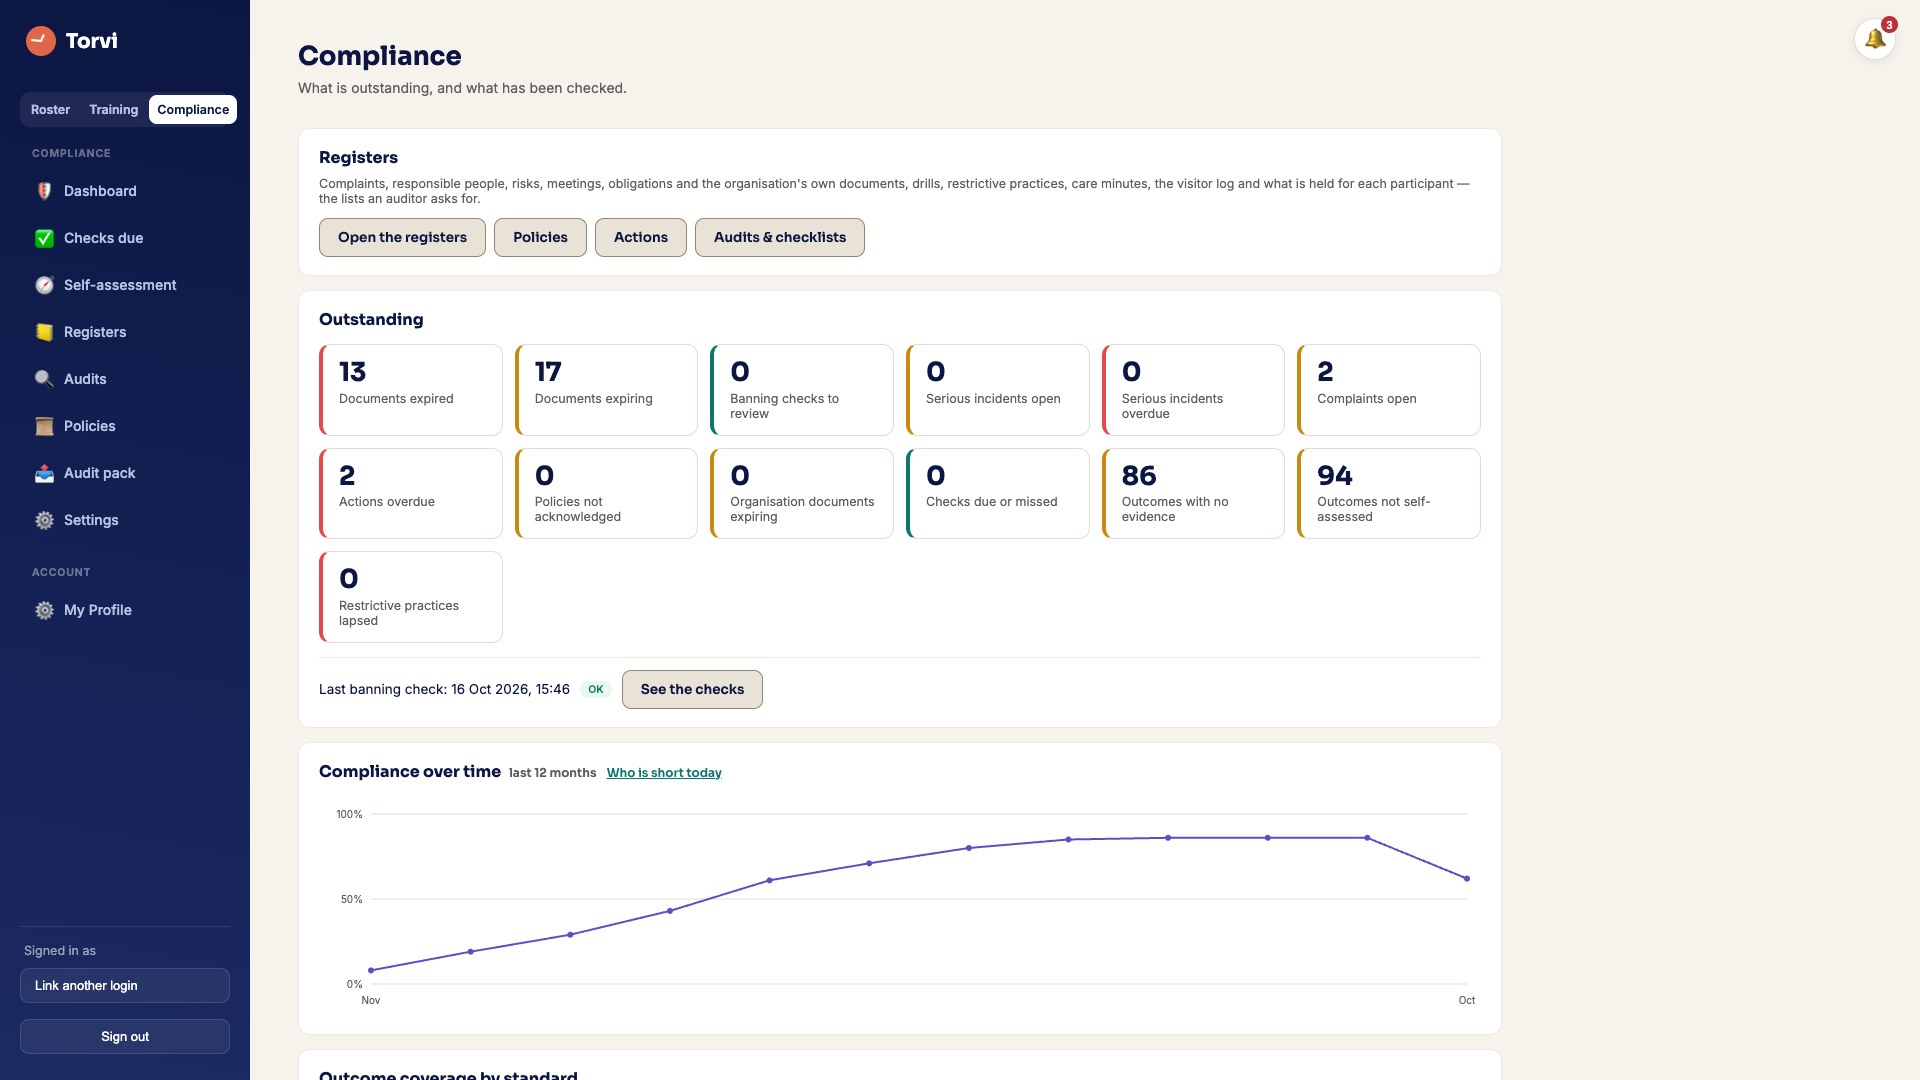This screenshot has height=1080, width=1920.
Task: Open the Checks due or missed card
Action: click(998, 493)
